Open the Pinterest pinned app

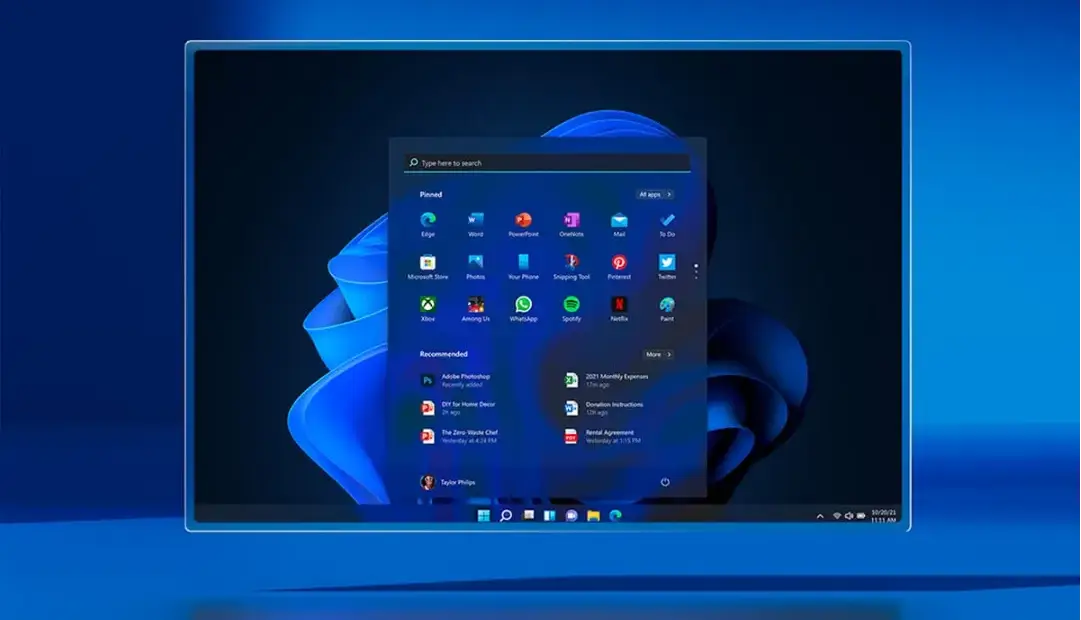[619, 263]
